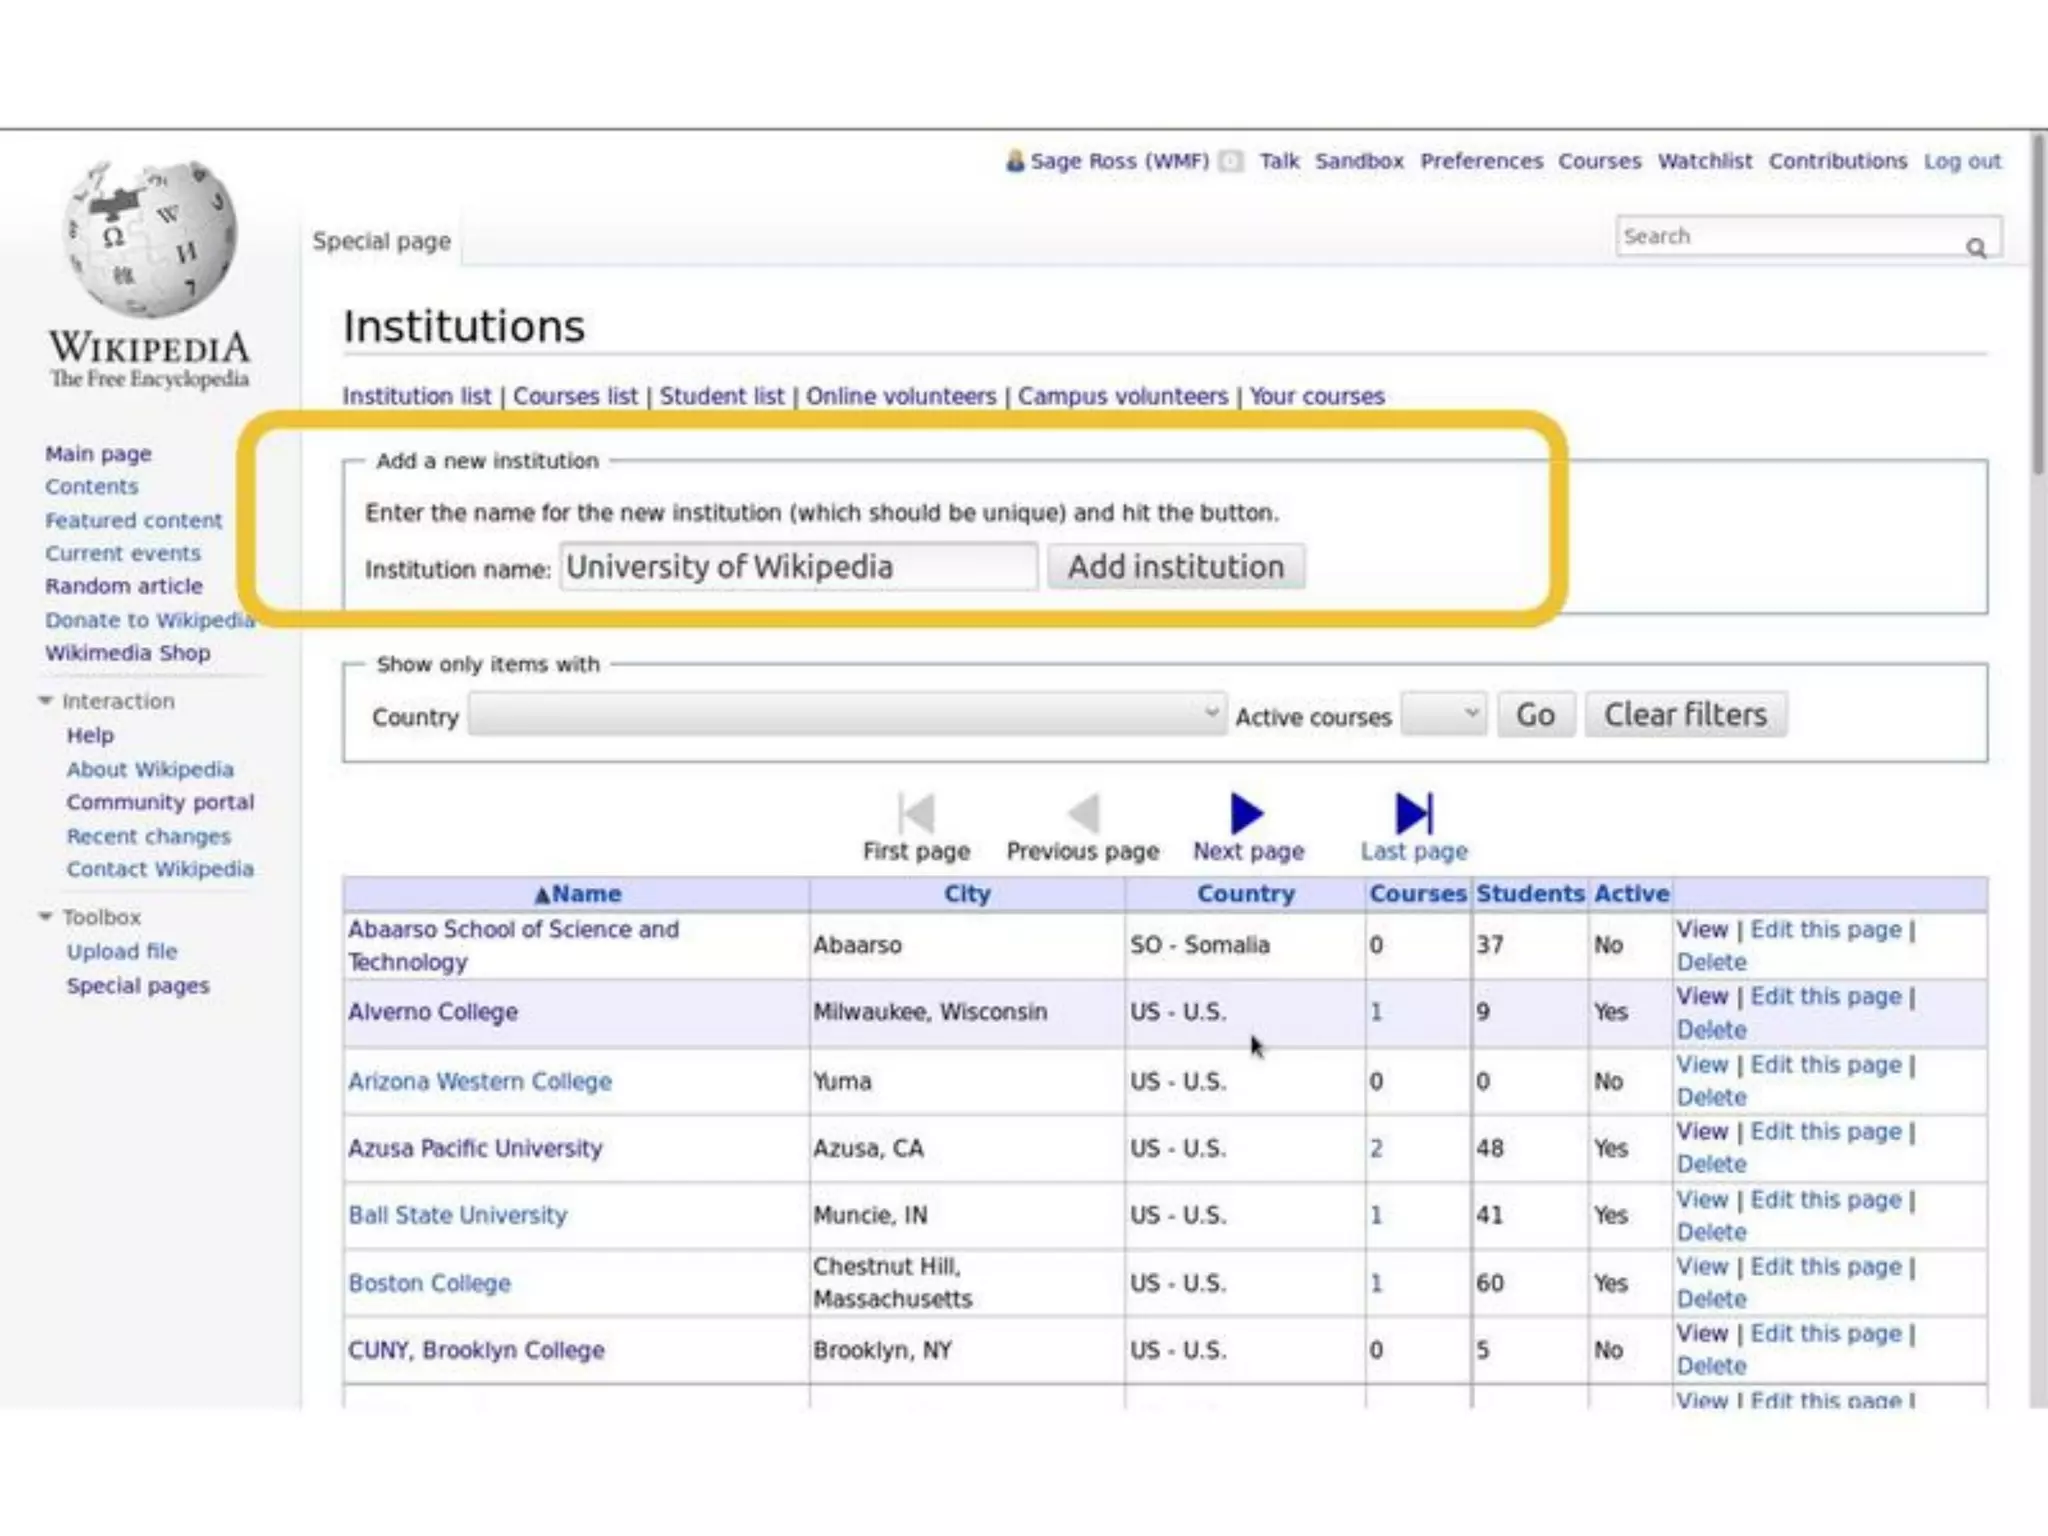Open the Ball State University link
The width and height of the screenshot is (2048, 1536).
click(x=457, y=1215)
